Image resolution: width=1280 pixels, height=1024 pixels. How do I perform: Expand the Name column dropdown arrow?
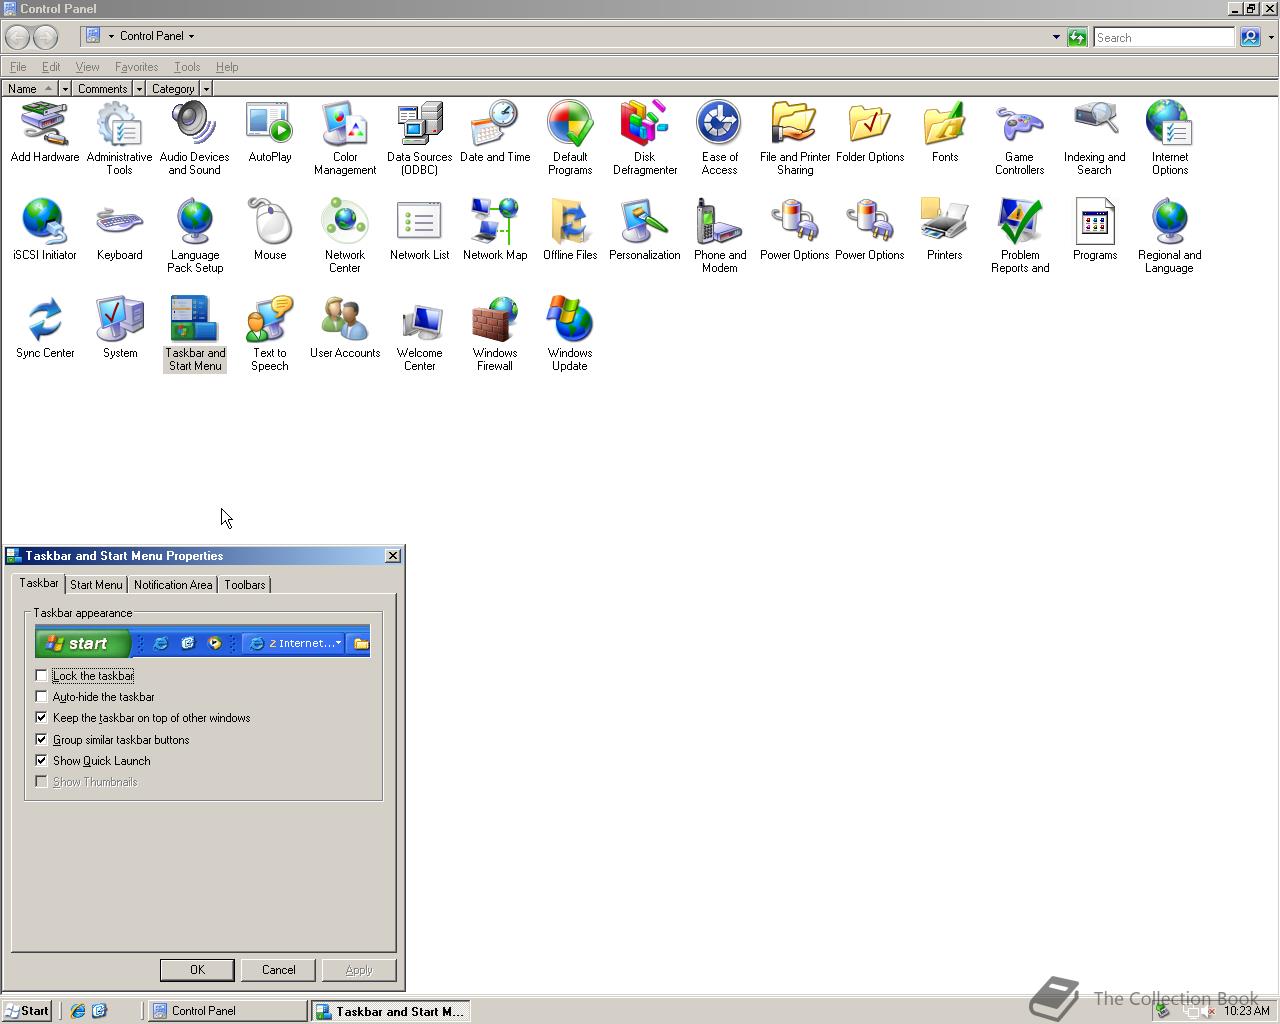[x=65, y=89]
